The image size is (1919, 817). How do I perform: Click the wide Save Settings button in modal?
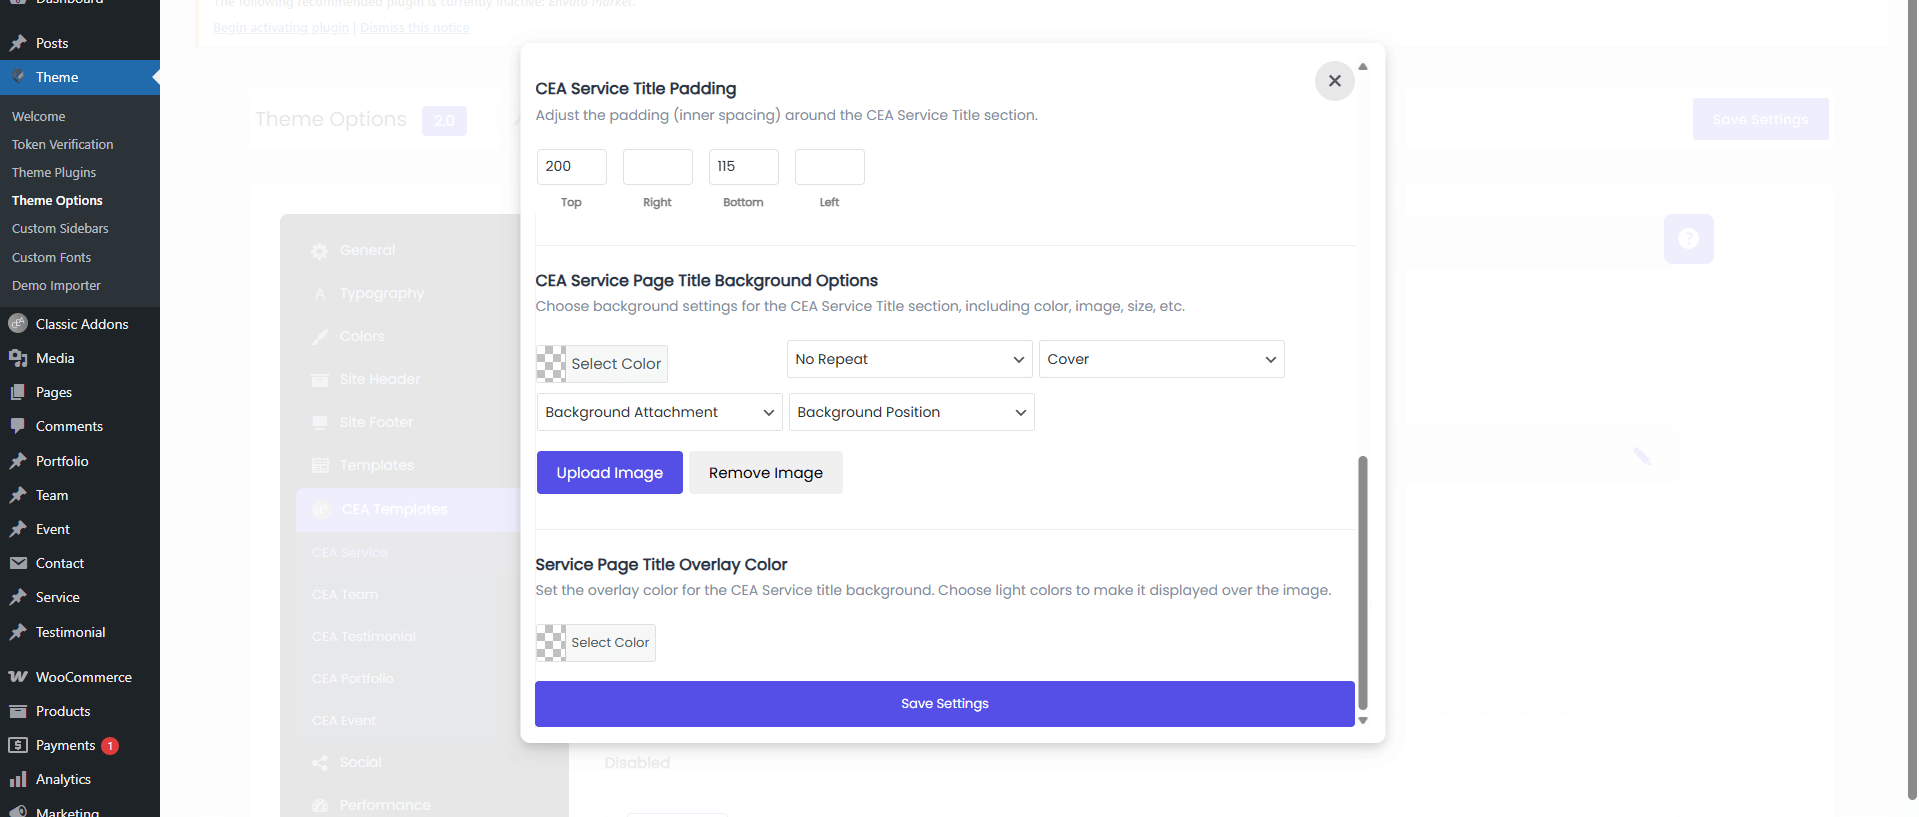coord(944,704)
